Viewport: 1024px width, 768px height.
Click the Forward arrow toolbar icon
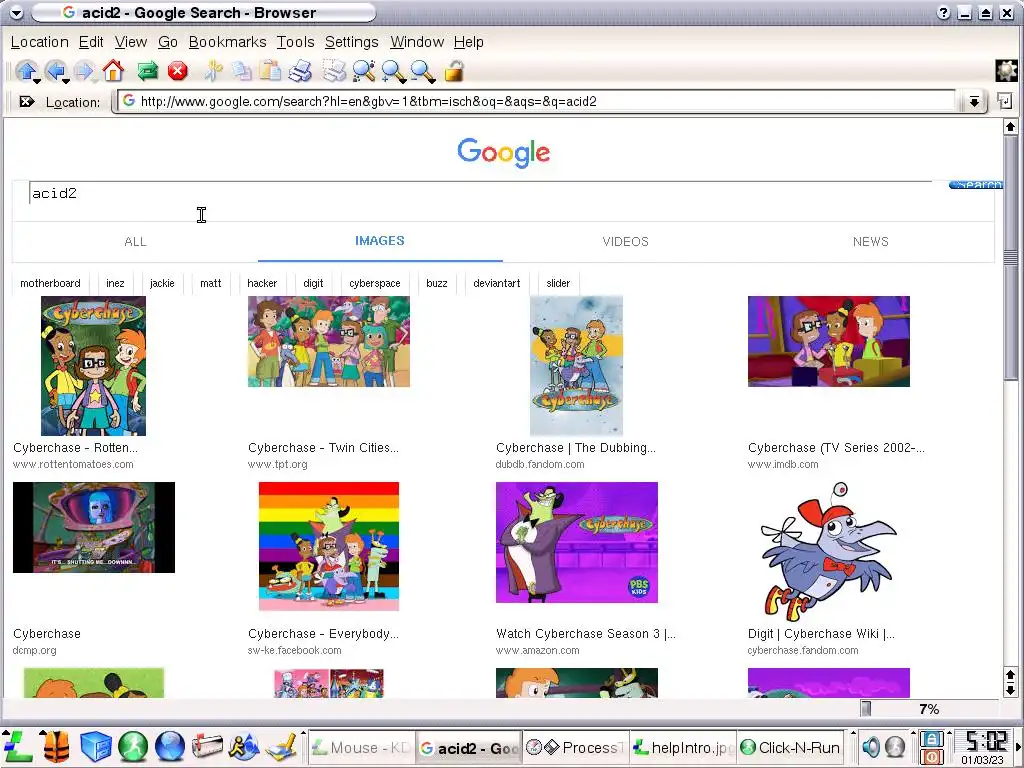pyautogui.click(x=84, y=70)
